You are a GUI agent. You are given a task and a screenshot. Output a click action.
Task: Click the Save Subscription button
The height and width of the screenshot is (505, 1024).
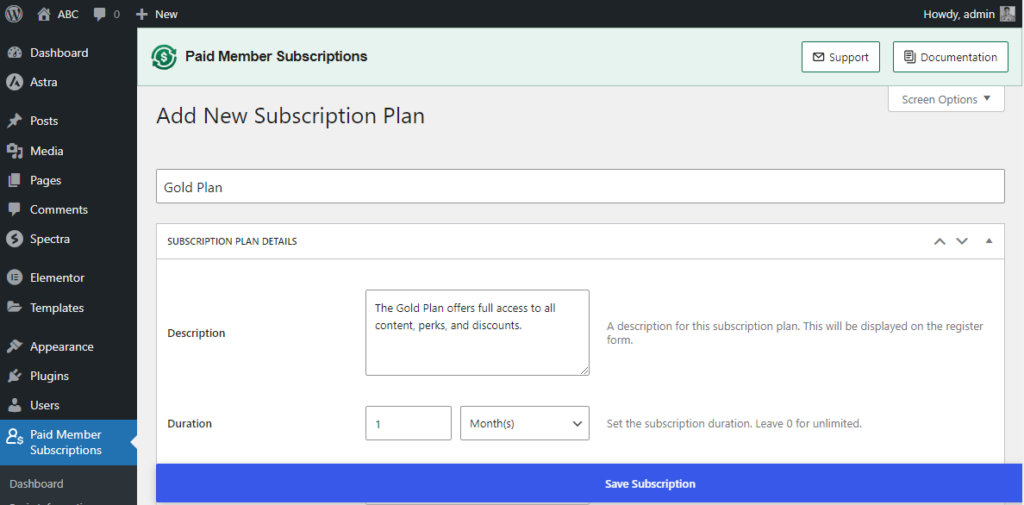(x=589, y=483)
